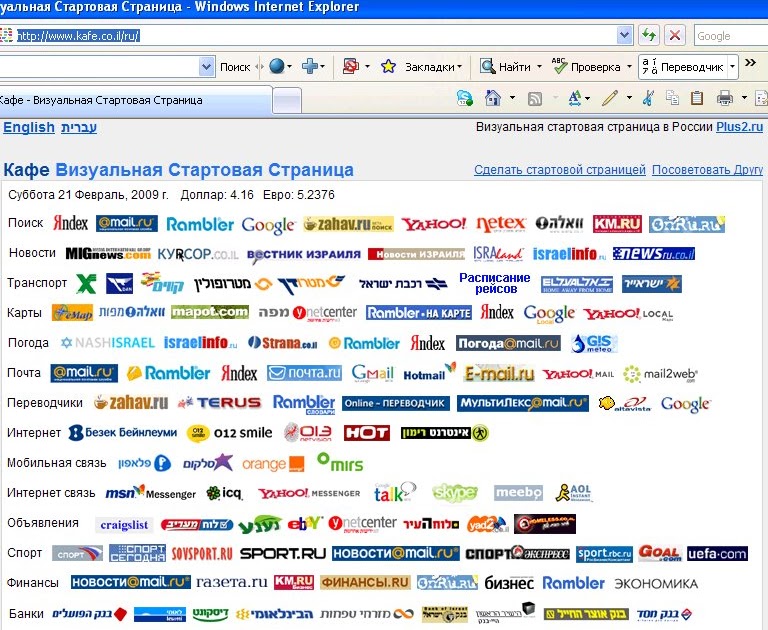
Task: Click Сделать стартовой страницей link
Action: (560, 170)
